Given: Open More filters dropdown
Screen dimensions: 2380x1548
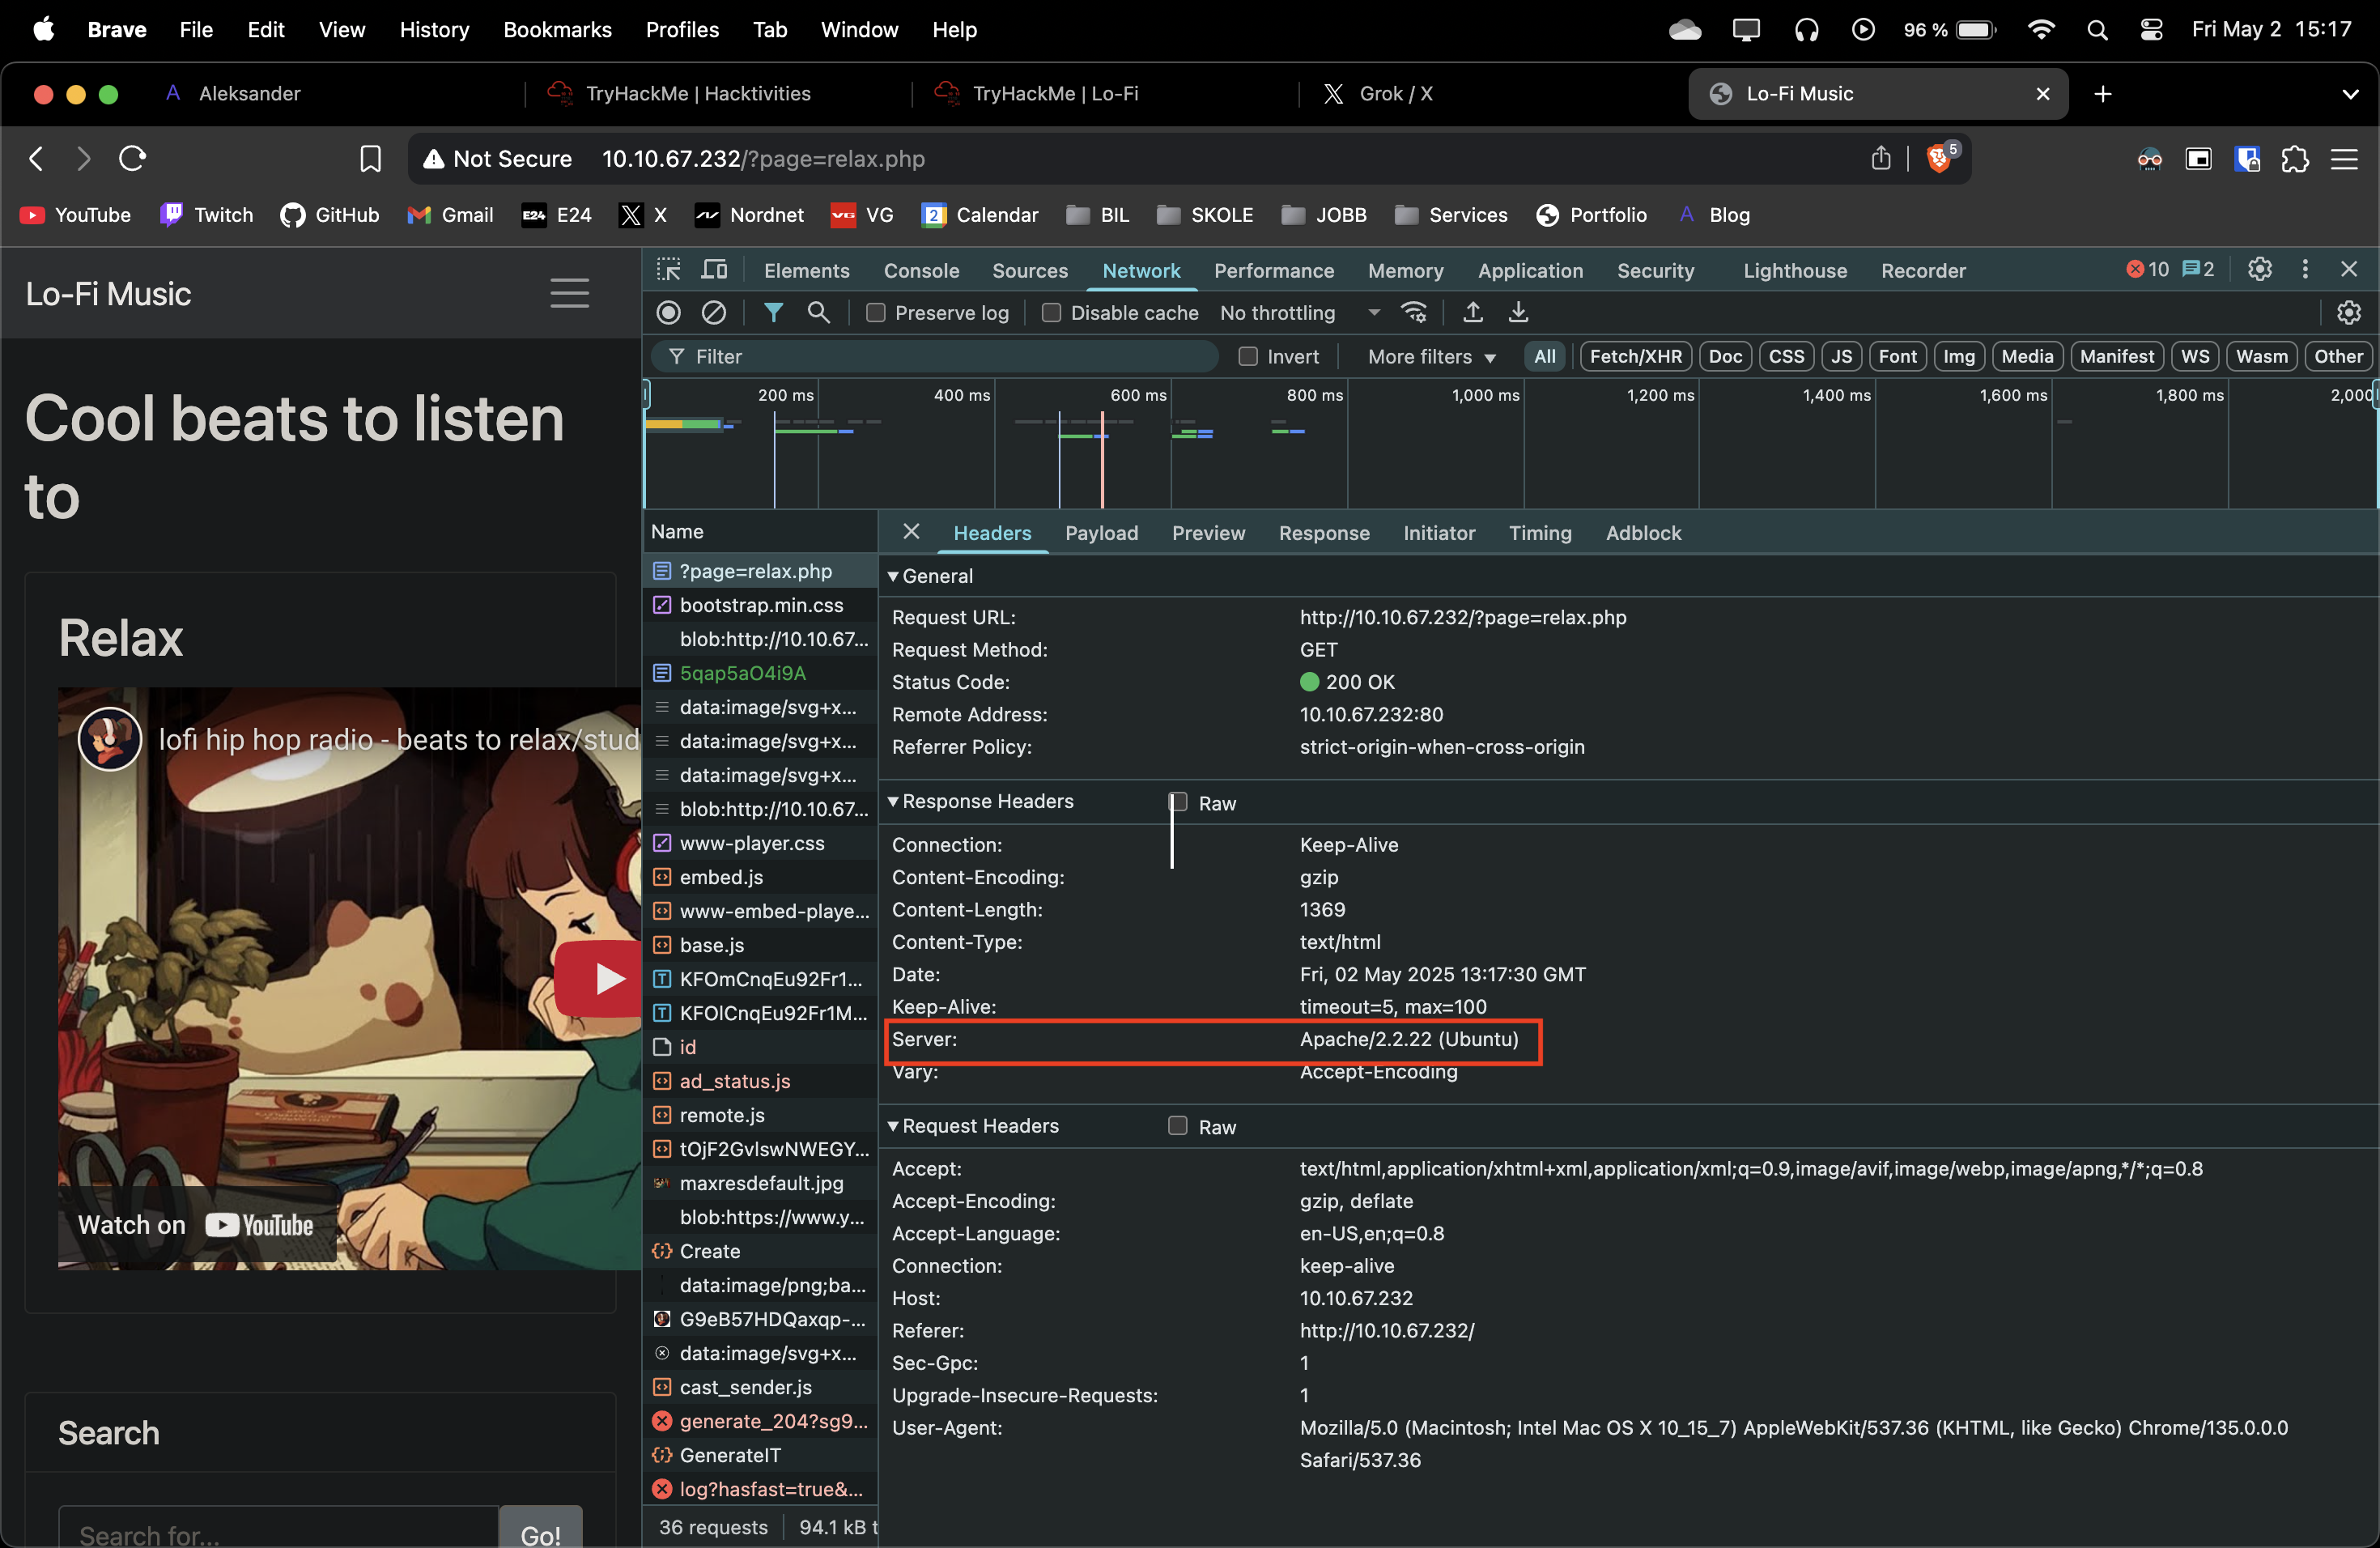Looking at the screenshot, I should click(x=1431, y=357).
